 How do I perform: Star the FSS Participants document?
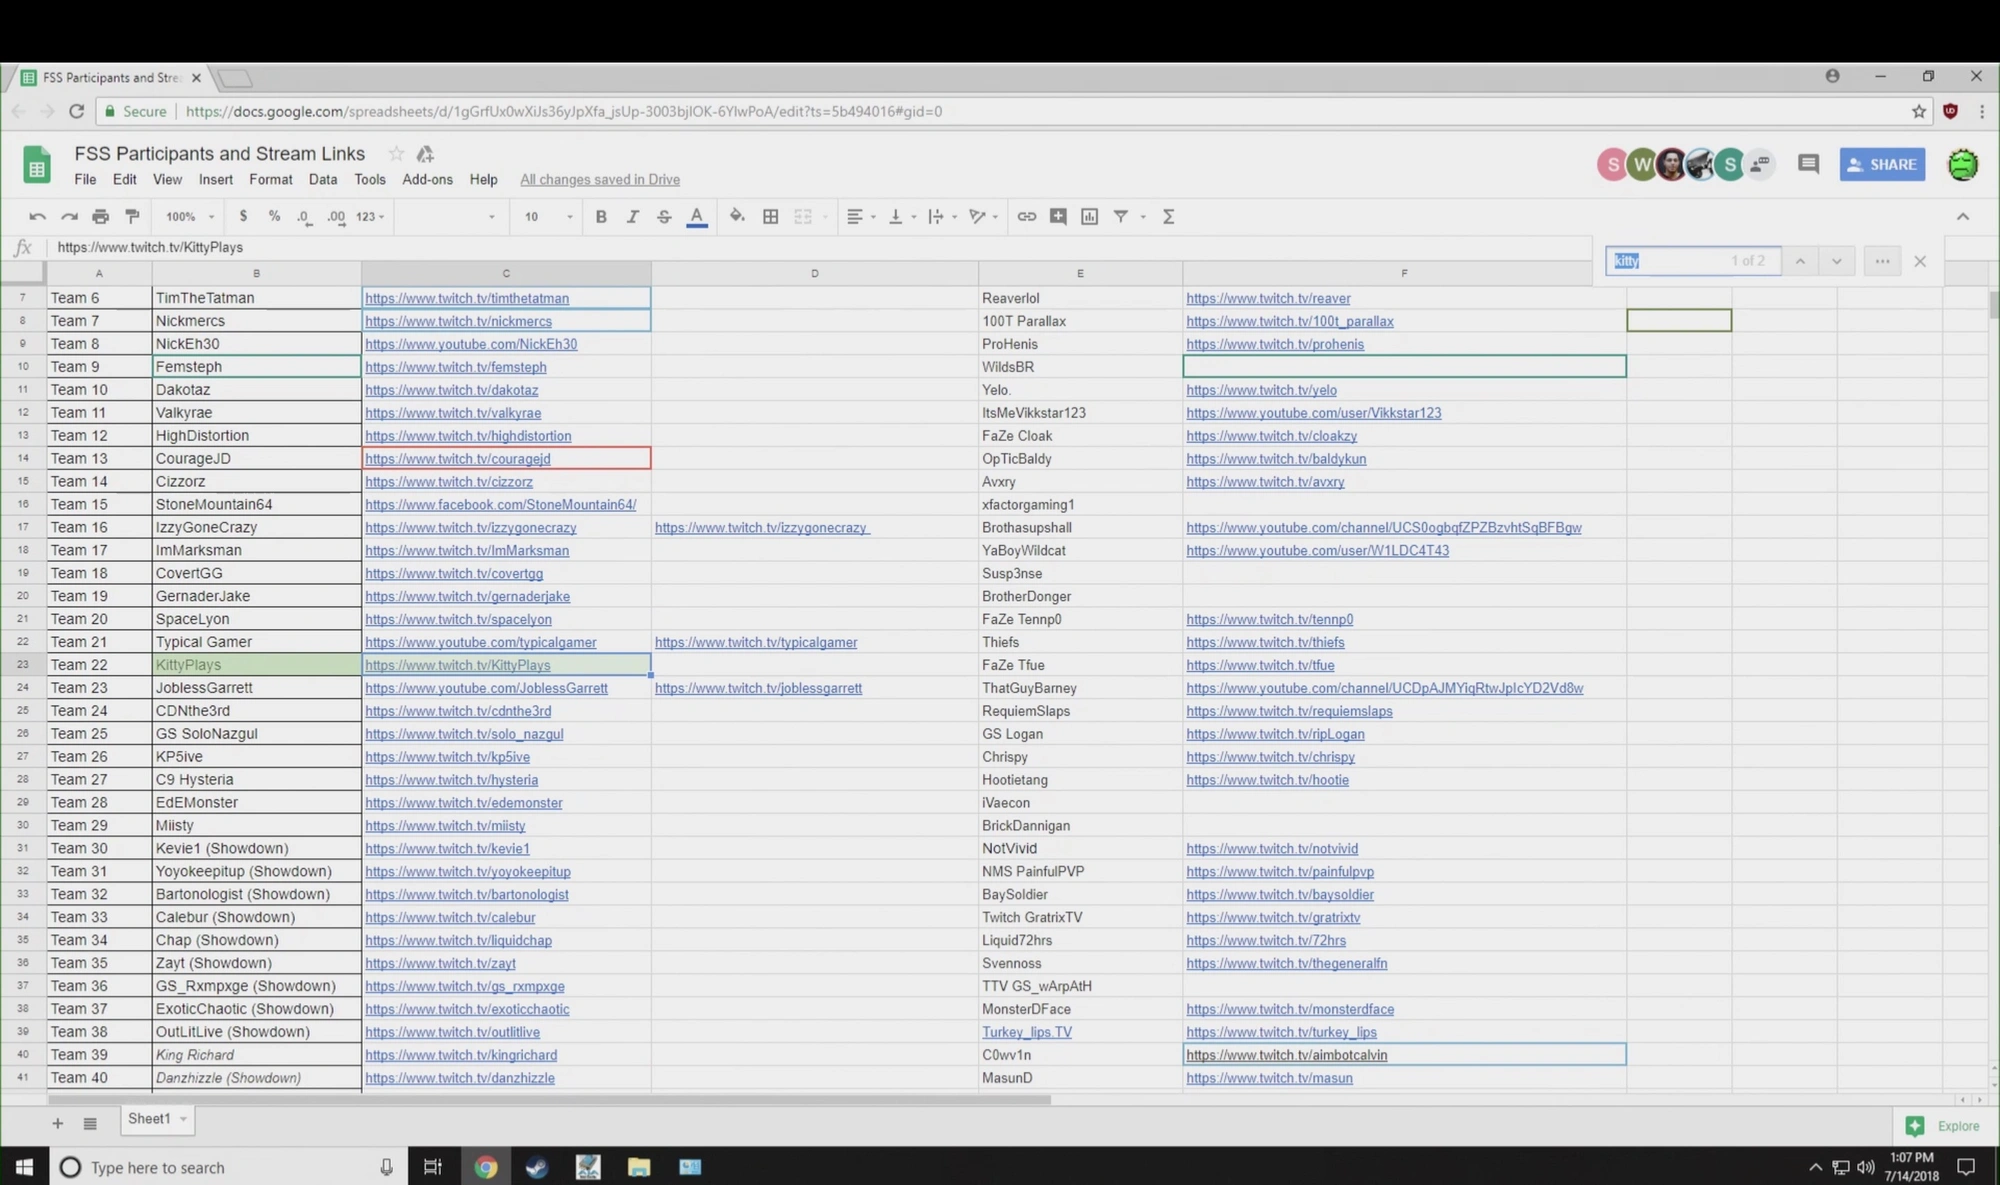tap(396, 153)
